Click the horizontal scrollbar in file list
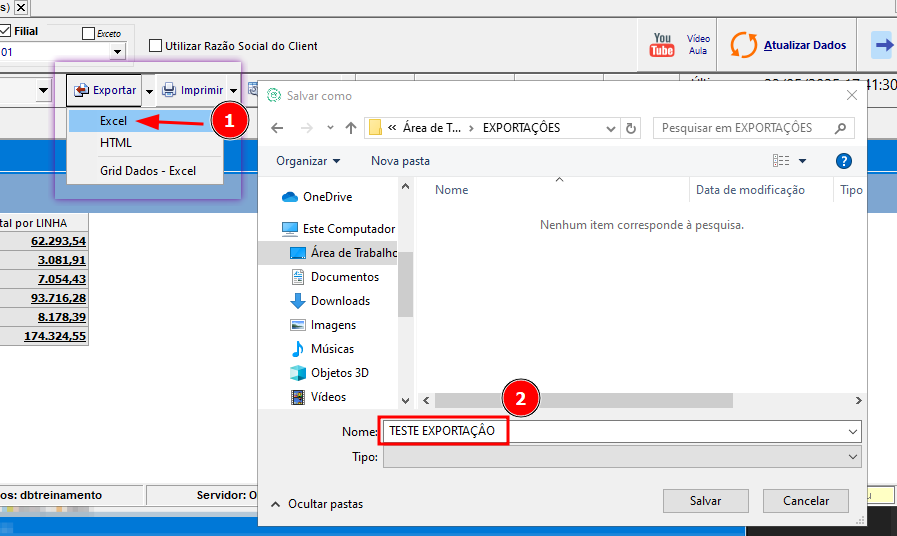897x536 pixels. point(584,400)
